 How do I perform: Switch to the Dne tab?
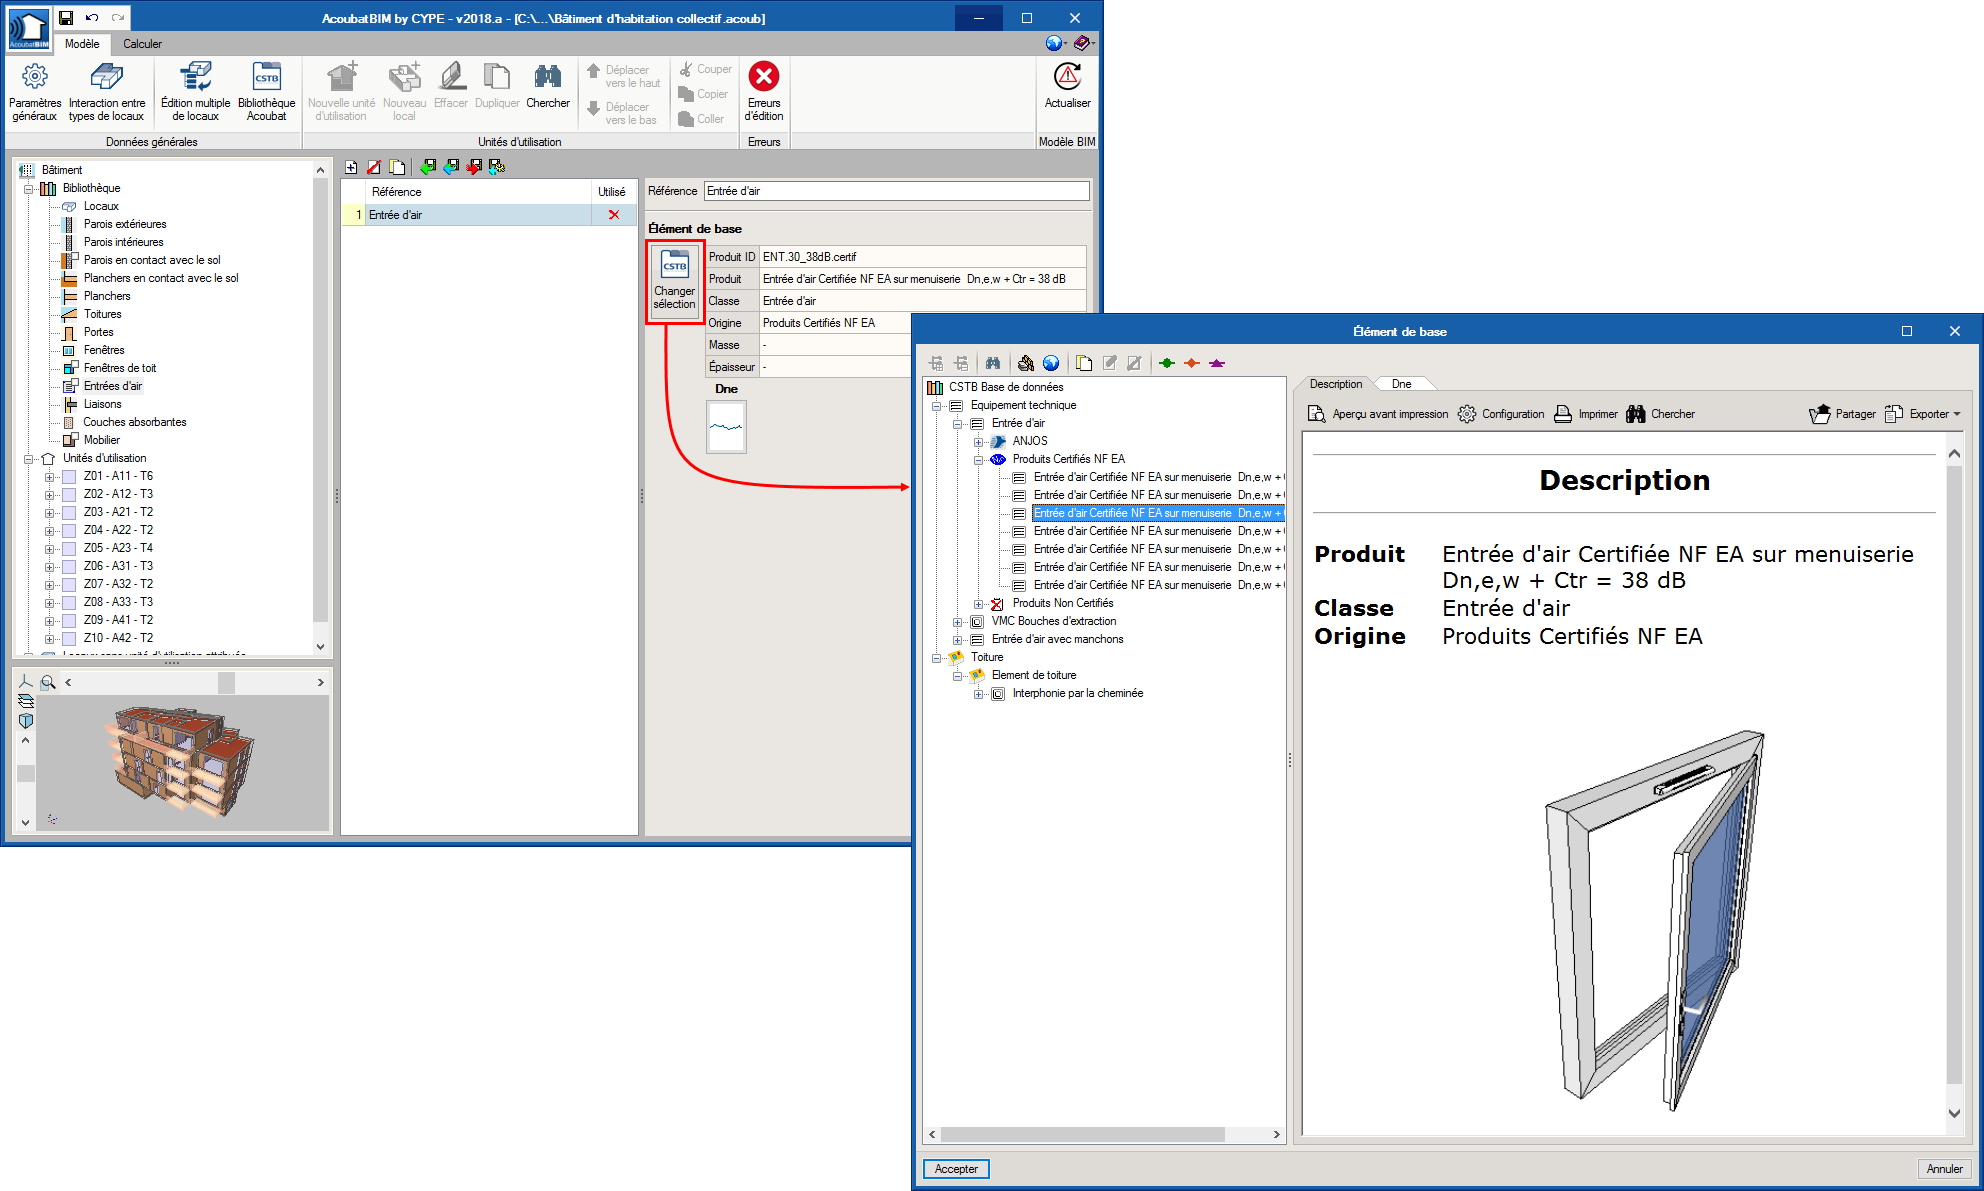click(1402, 384)
